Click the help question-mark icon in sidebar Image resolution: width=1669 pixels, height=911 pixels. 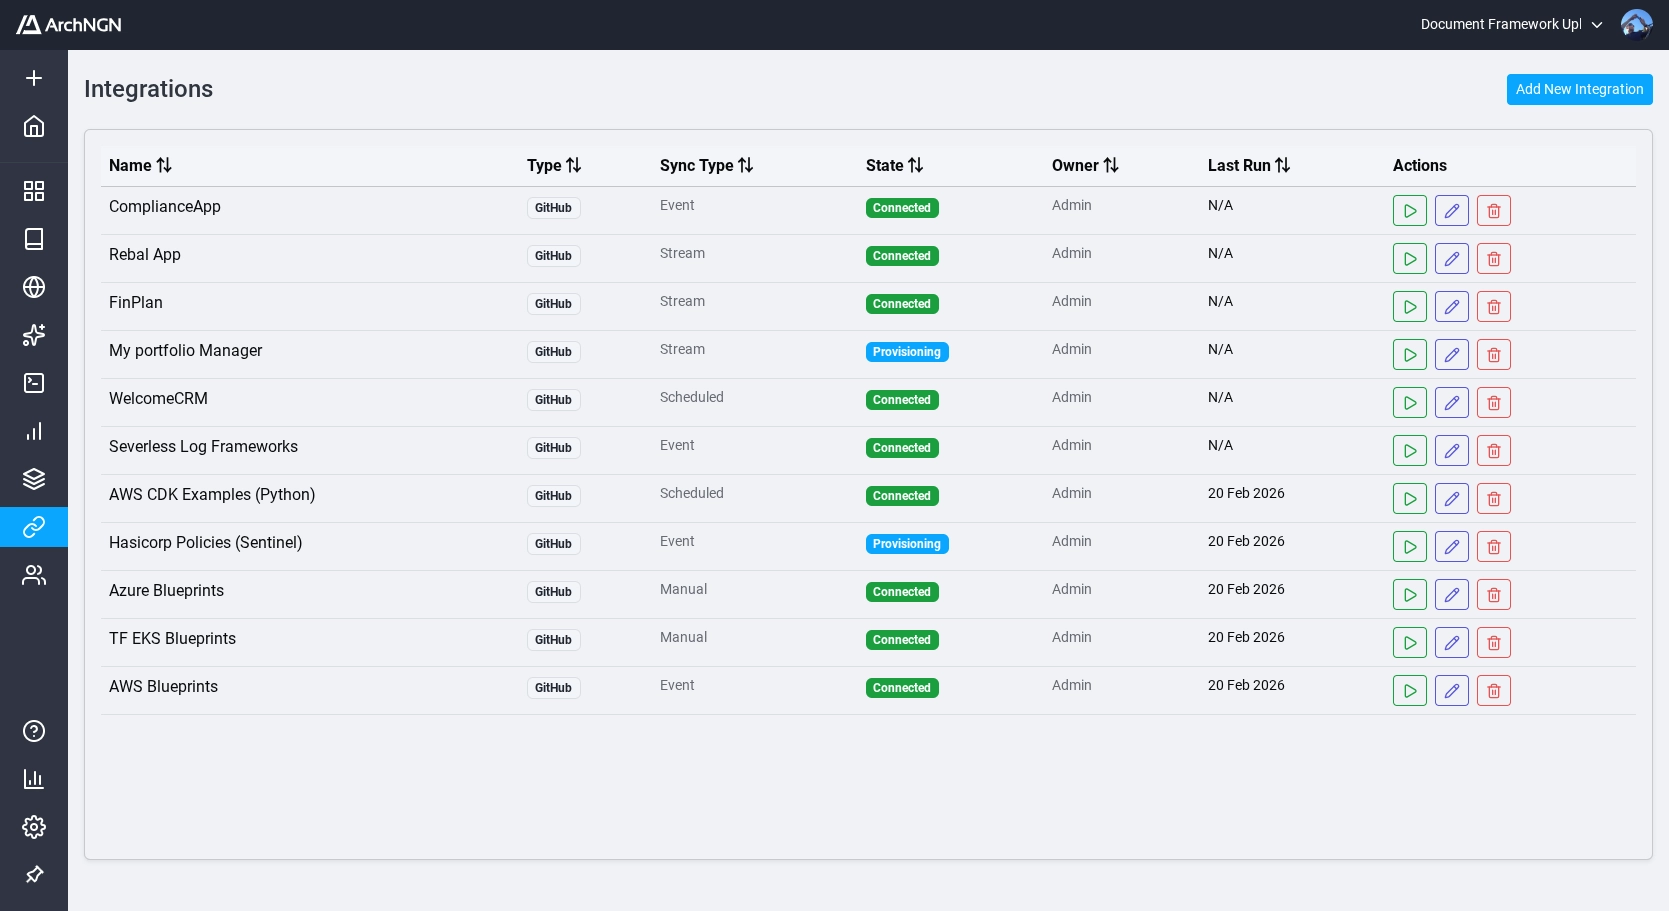pos(34,731)
